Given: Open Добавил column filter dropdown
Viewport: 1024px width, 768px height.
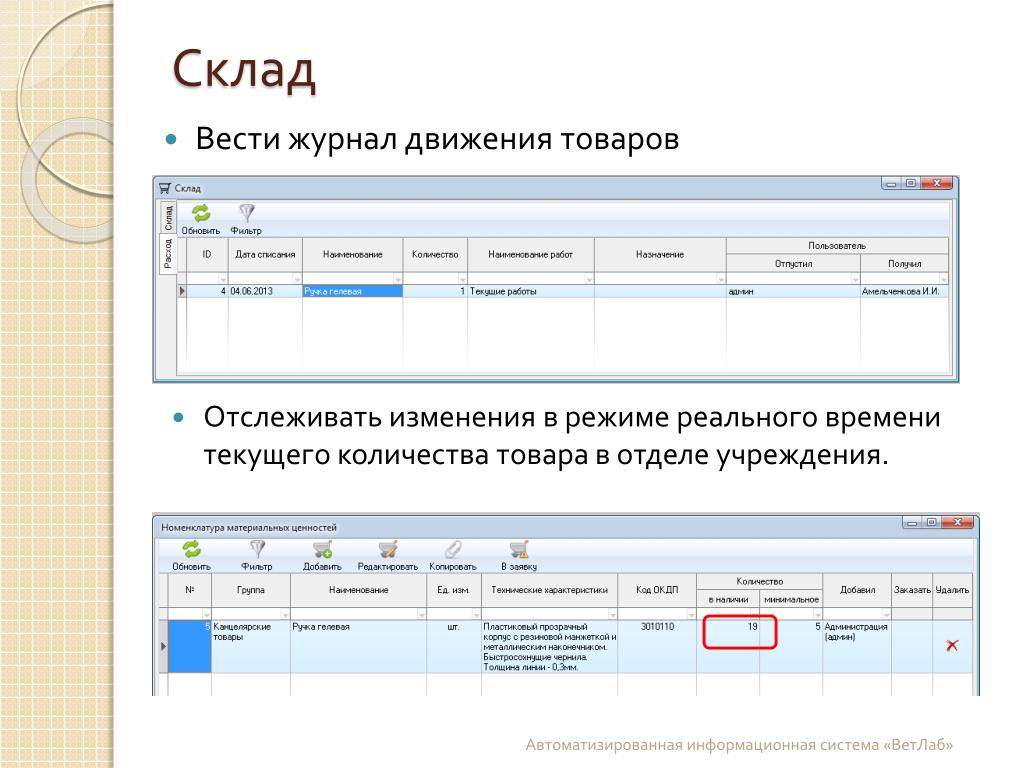Looking at the screenshot, I should click(886, 615).
